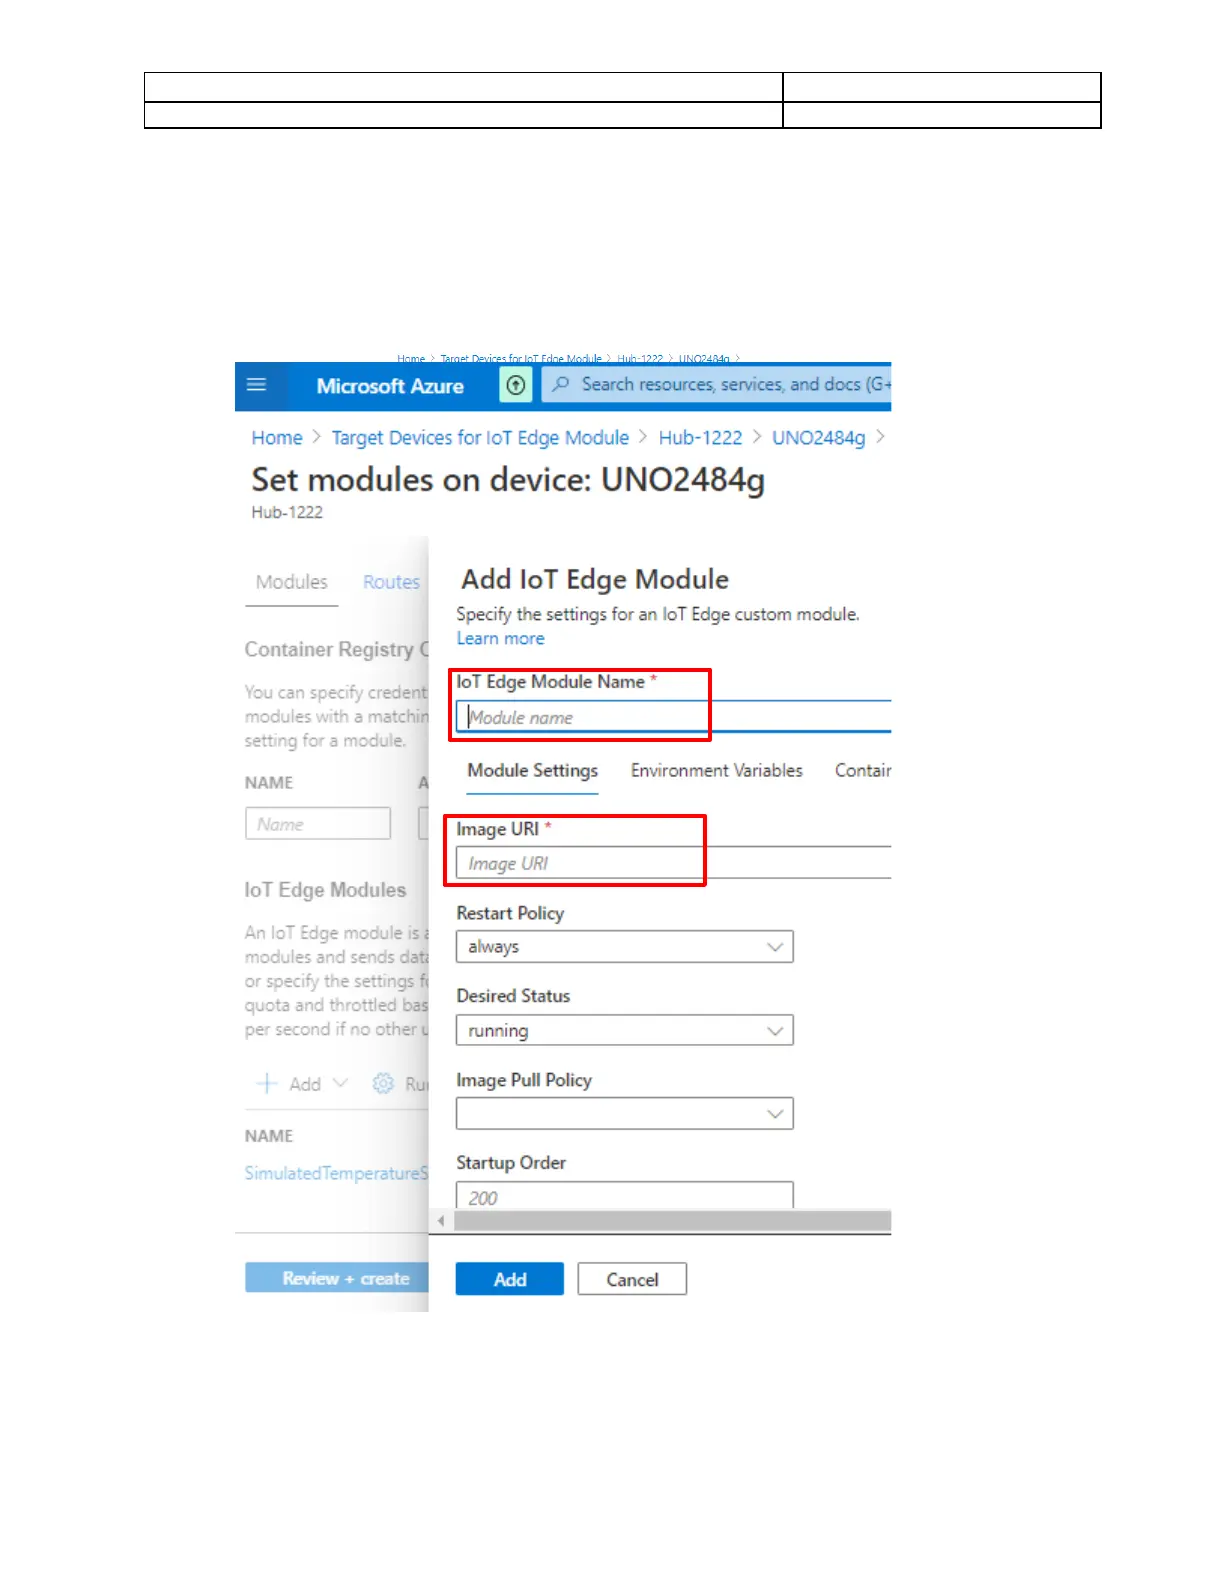Click the Review + create button
The image size is (1224, 1584).
pyautogui.click(x=337, y=1279)
